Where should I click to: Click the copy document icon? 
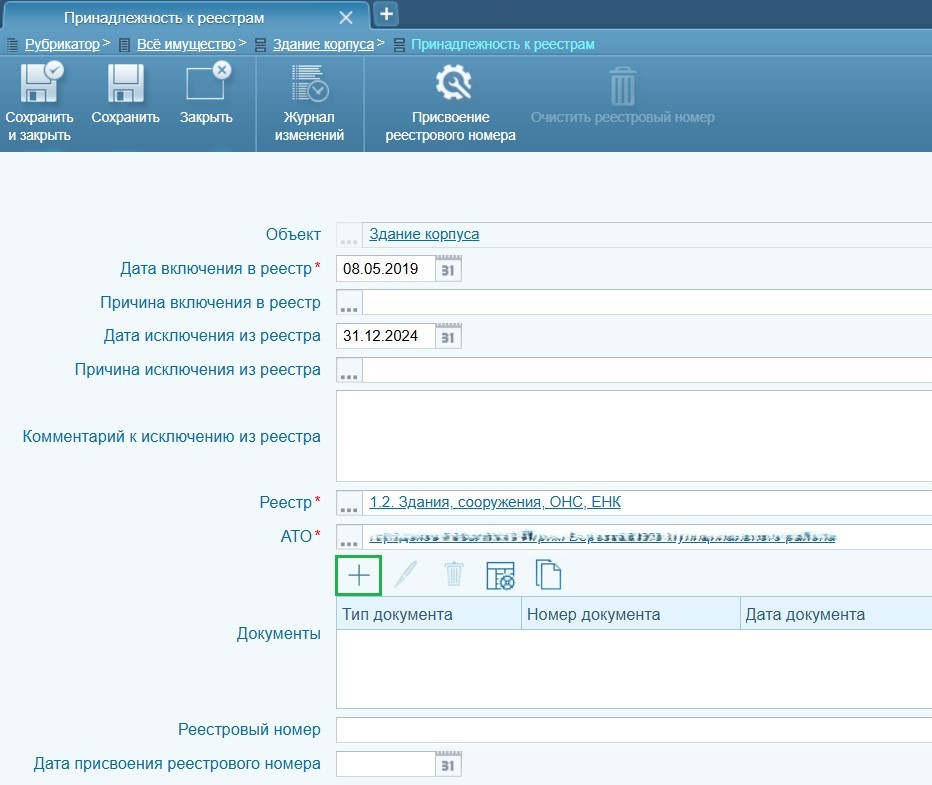pyautogui.click(x=548, y=574)
